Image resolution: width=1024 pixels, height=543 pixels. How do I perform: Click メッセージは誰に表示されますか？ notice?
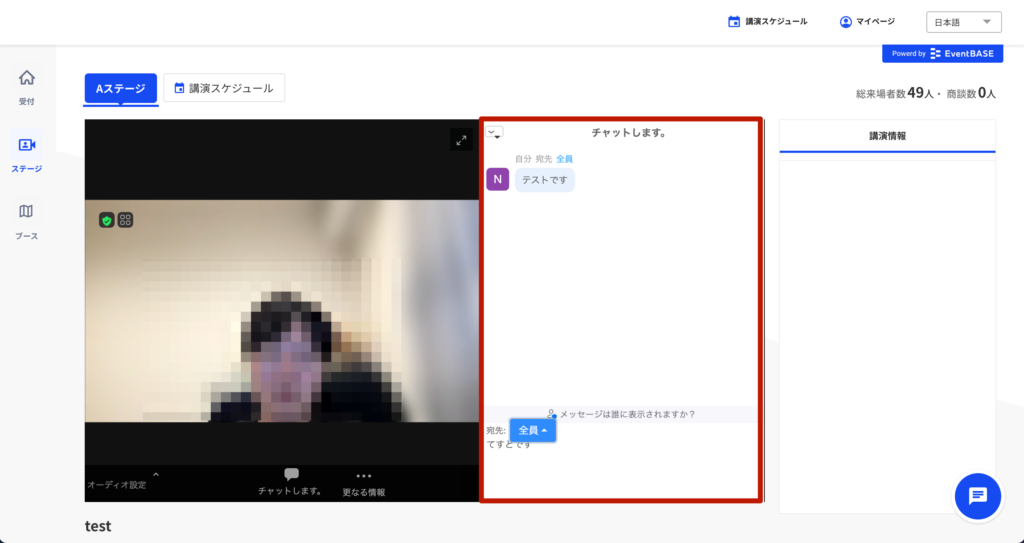coord(621,414)
